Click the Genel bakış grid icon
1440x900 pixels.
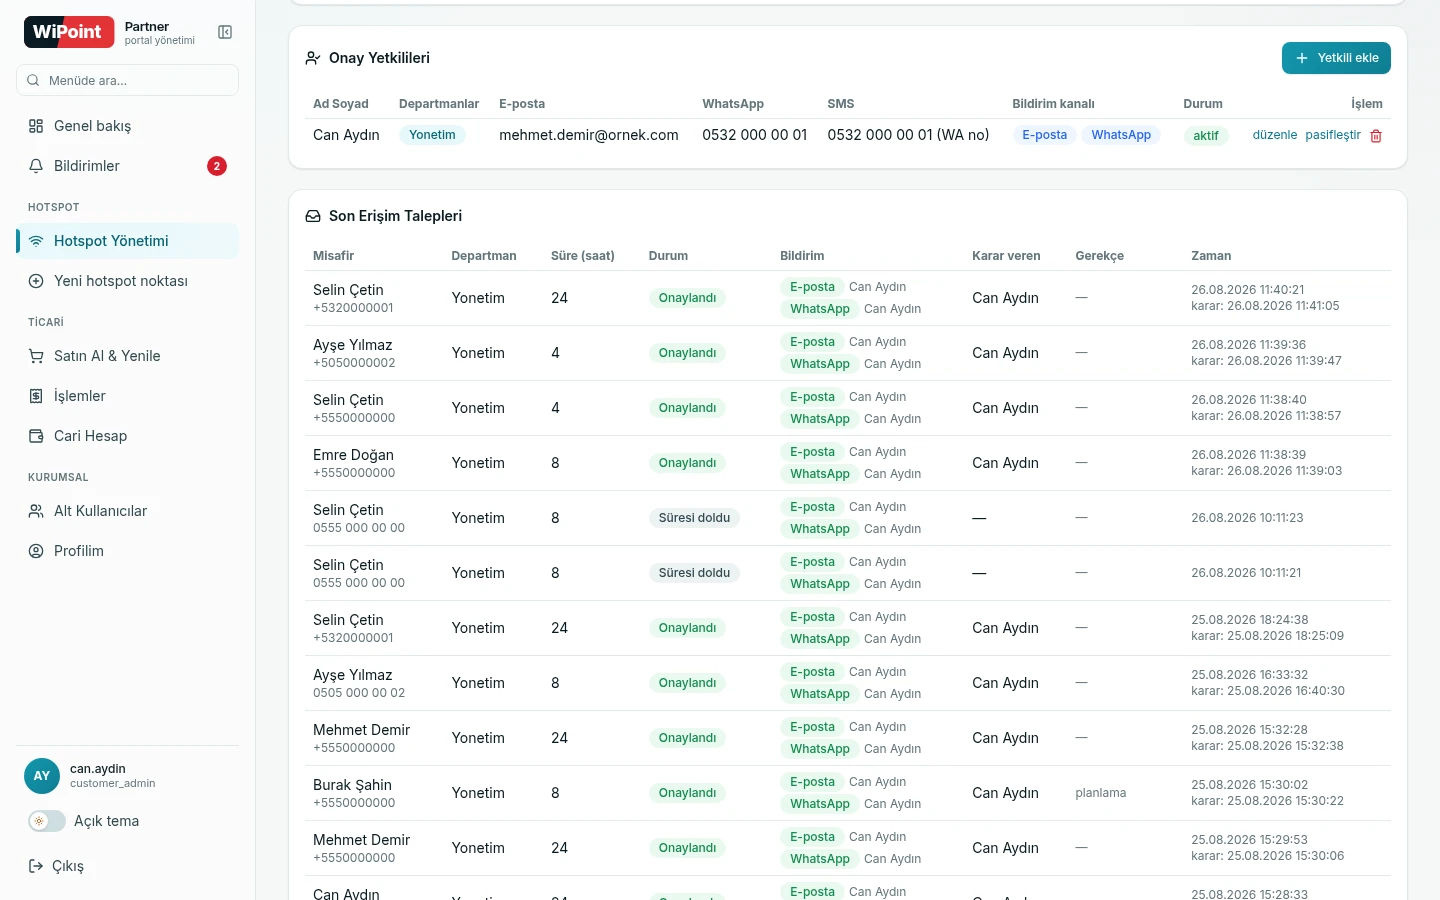click(36, 126)
